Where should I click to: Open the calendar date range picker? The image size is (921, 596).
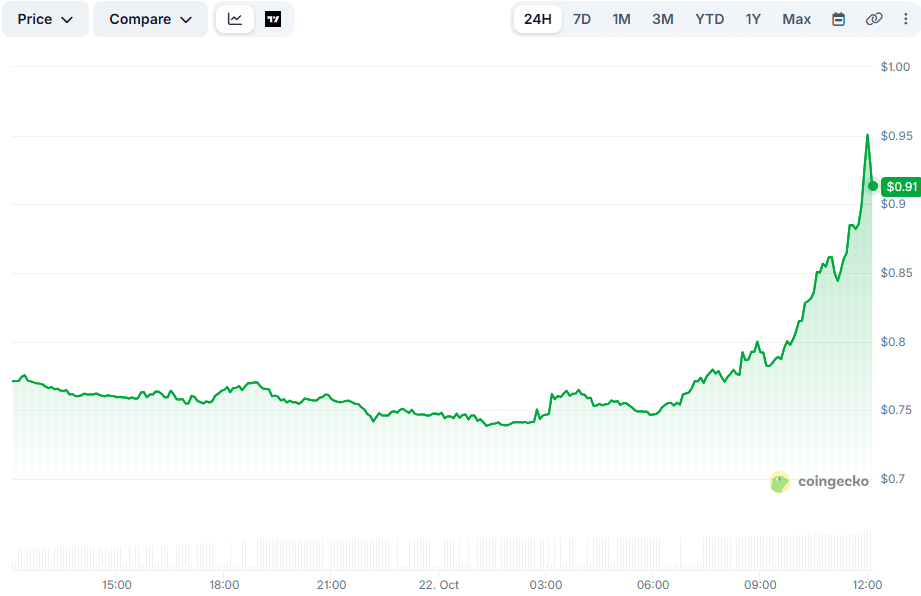(x=838, y=19)
